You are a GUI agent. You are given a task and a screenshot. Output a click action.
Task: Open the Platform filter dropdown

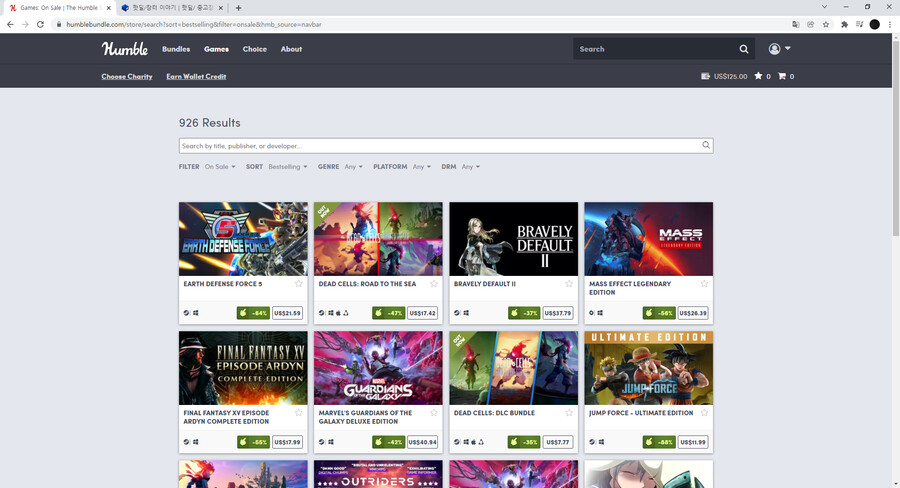pos(421,167)
